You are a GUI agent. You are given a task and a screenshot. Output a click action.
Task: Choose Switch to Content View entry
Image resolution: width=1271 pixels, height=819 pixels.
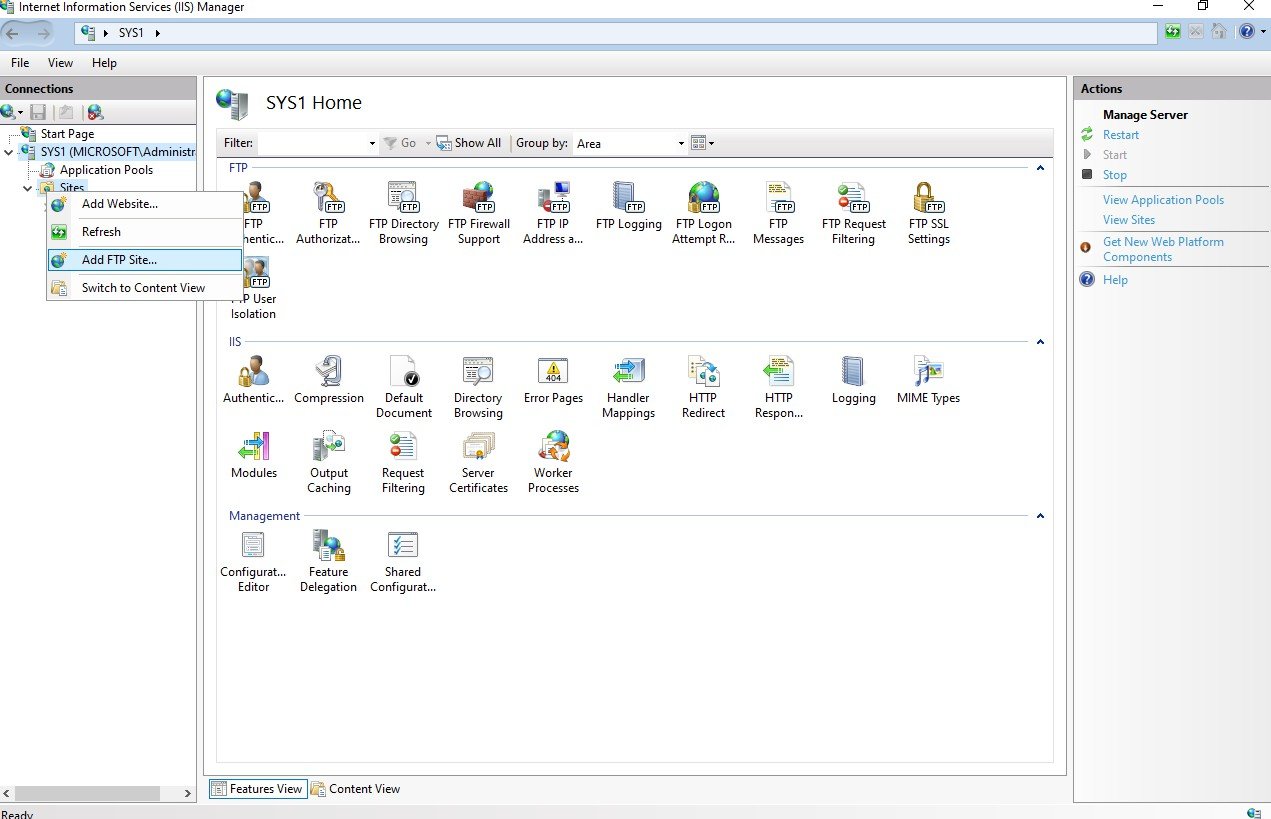click(145, 288)
